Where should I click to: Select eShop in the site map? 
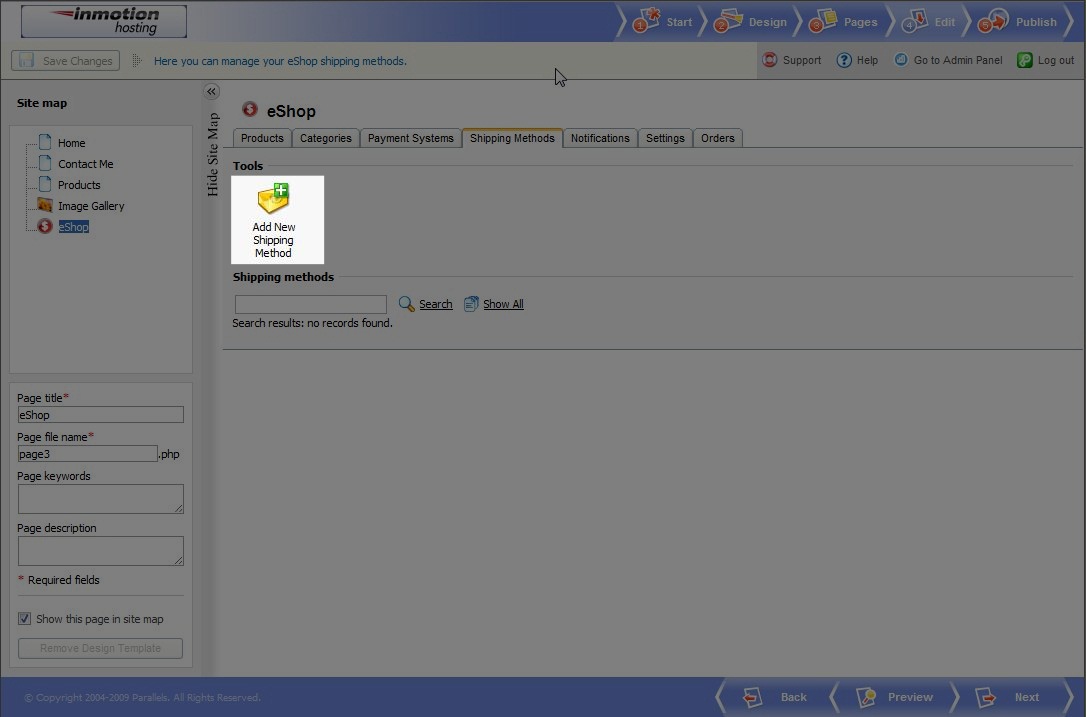[x=73, y=227]
